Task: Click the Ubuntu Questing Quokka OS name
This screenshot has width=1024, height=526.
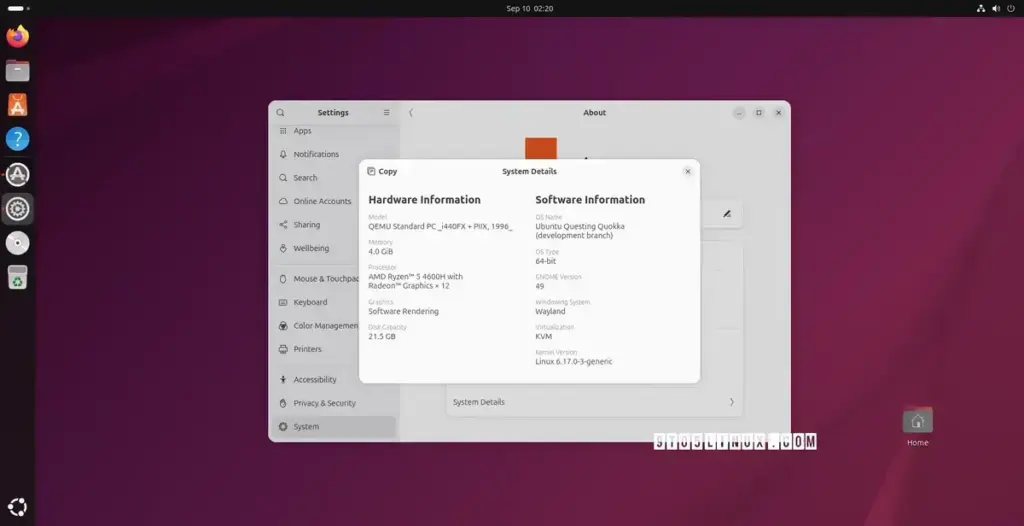Action: click(x=580, y=231)
